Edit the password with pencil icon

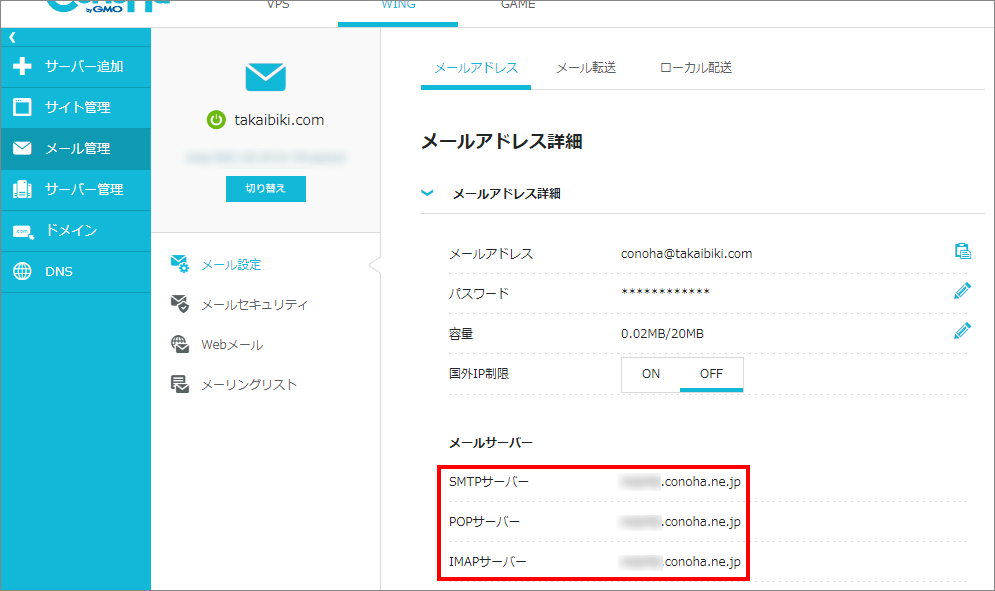[963, 291]
